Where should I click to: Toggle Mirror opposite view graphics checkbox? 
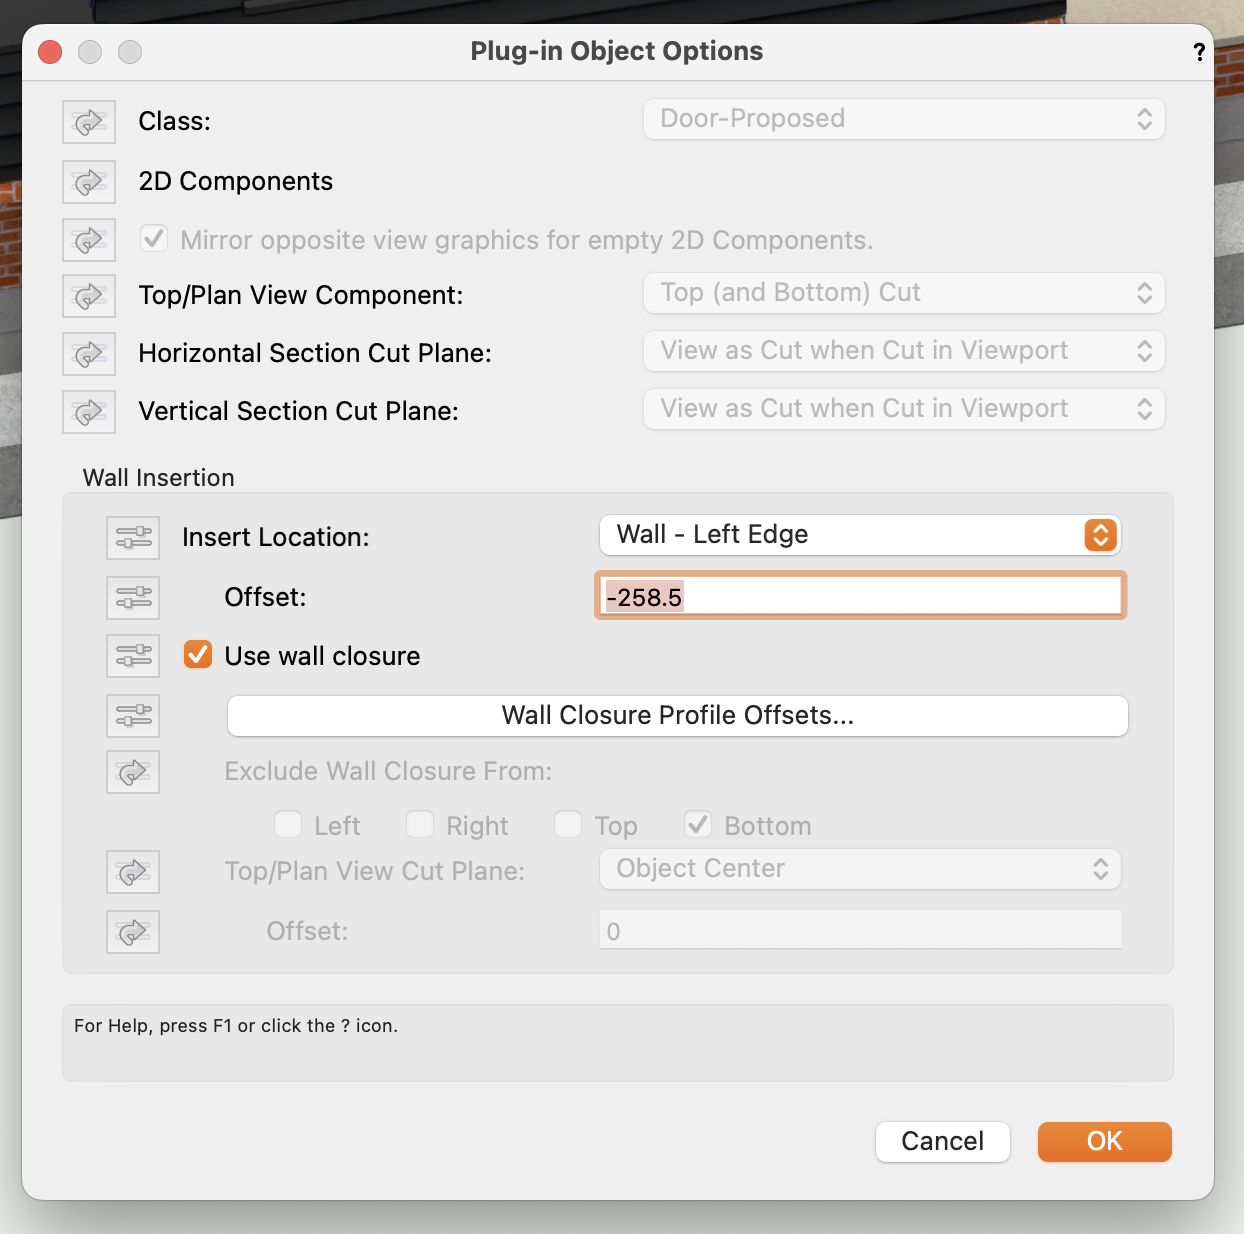154,240
